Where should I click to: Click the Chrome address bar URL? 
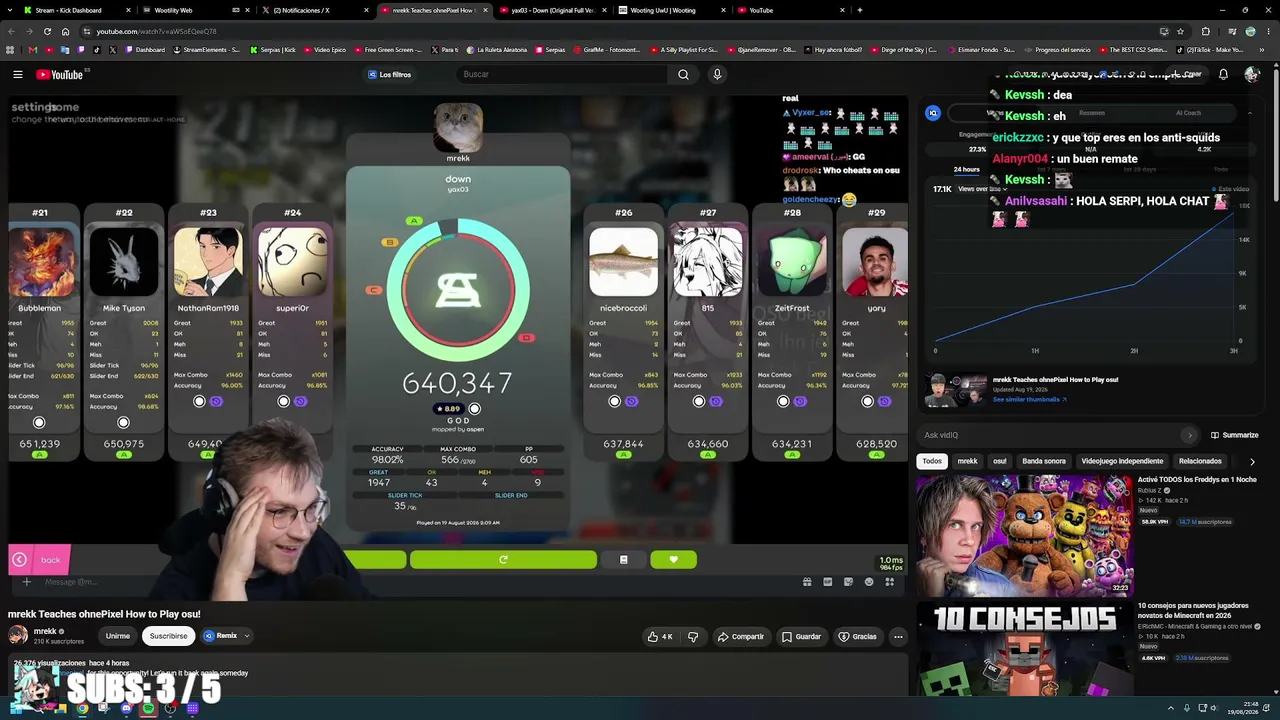tap(156, 31)
